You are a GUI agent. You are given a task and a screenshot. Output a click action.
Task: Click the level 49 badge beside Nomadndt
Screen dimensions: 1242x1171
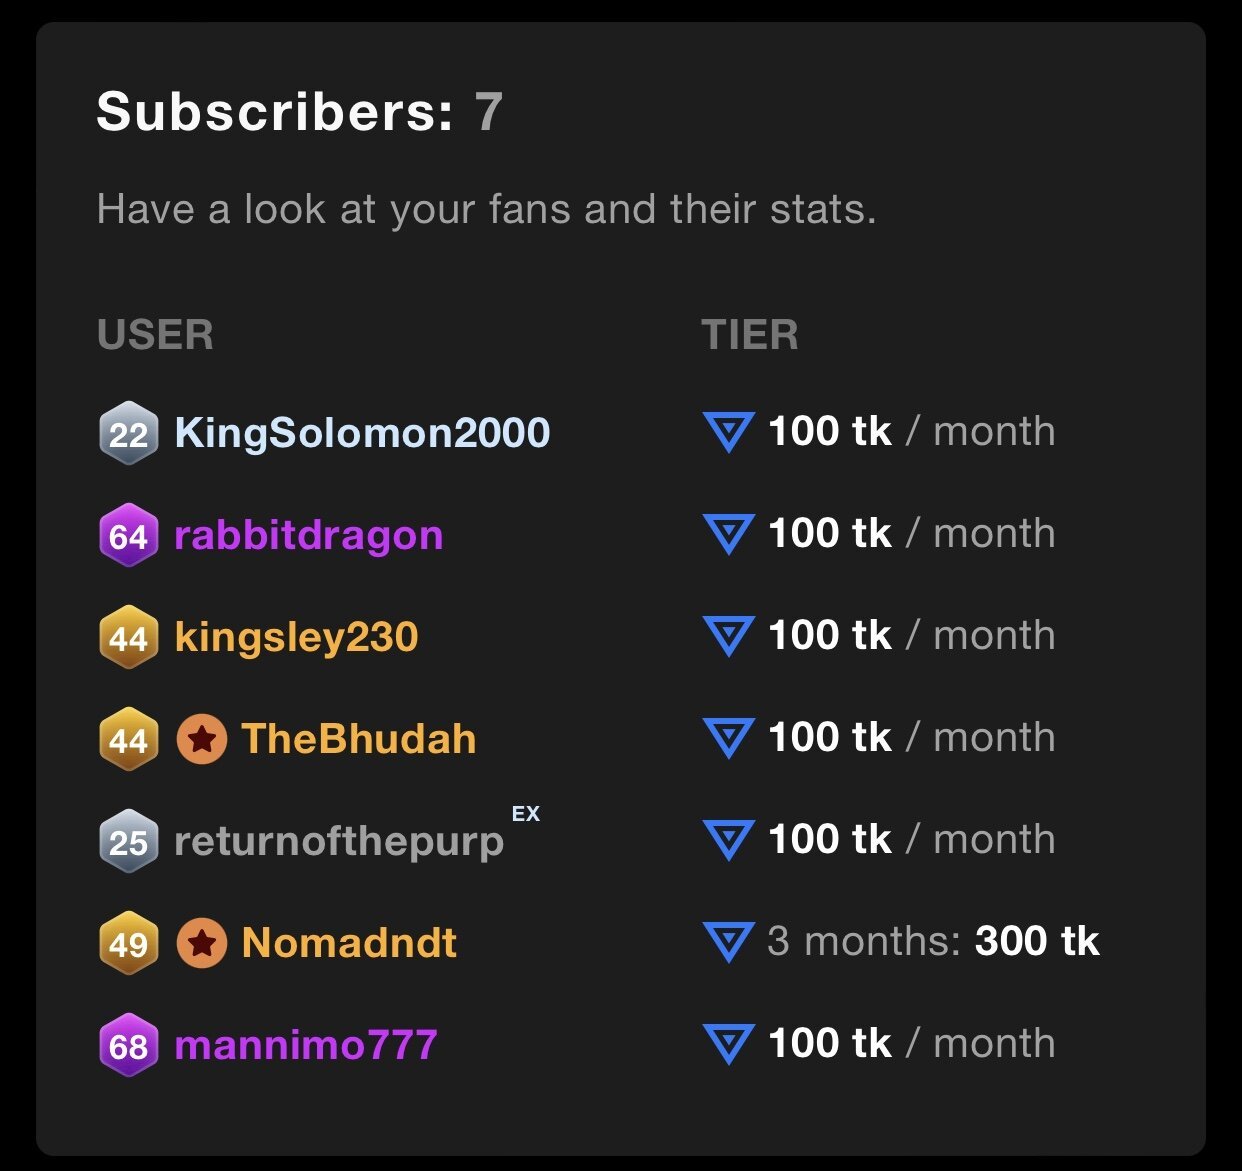pos(129,943)
